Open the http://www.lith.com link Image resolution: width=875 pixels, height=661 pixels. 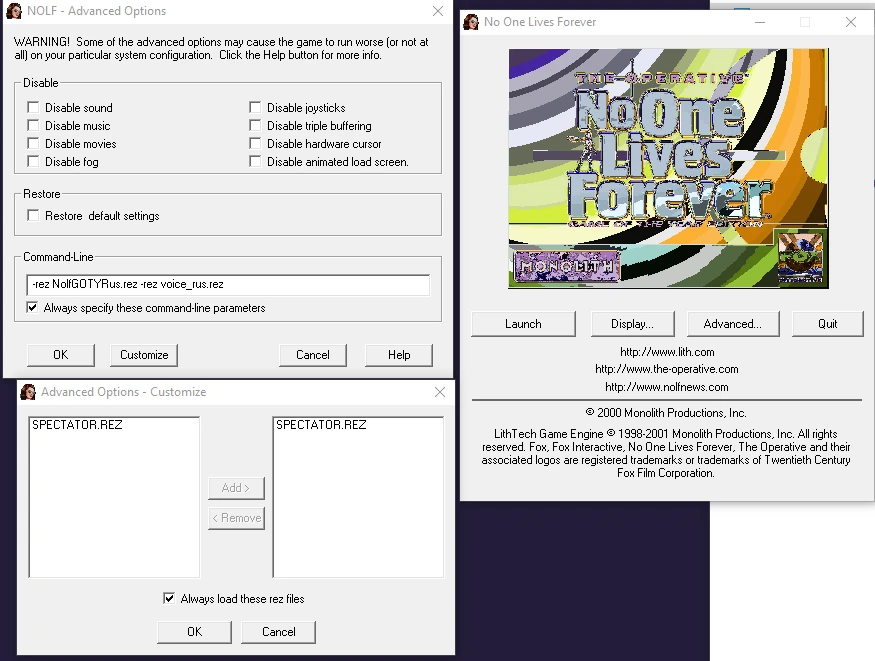667,352
